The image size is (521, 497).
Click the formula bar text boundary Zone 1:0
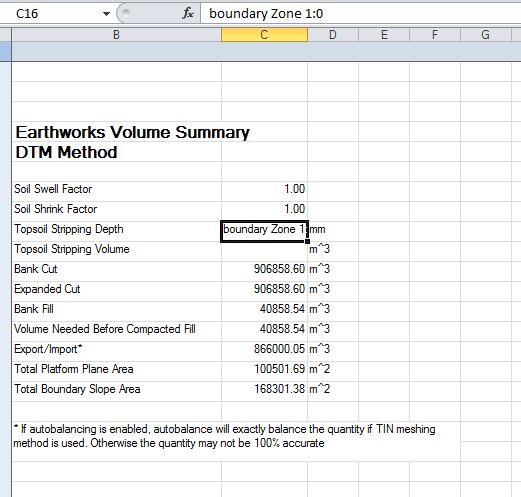[266, 14]
